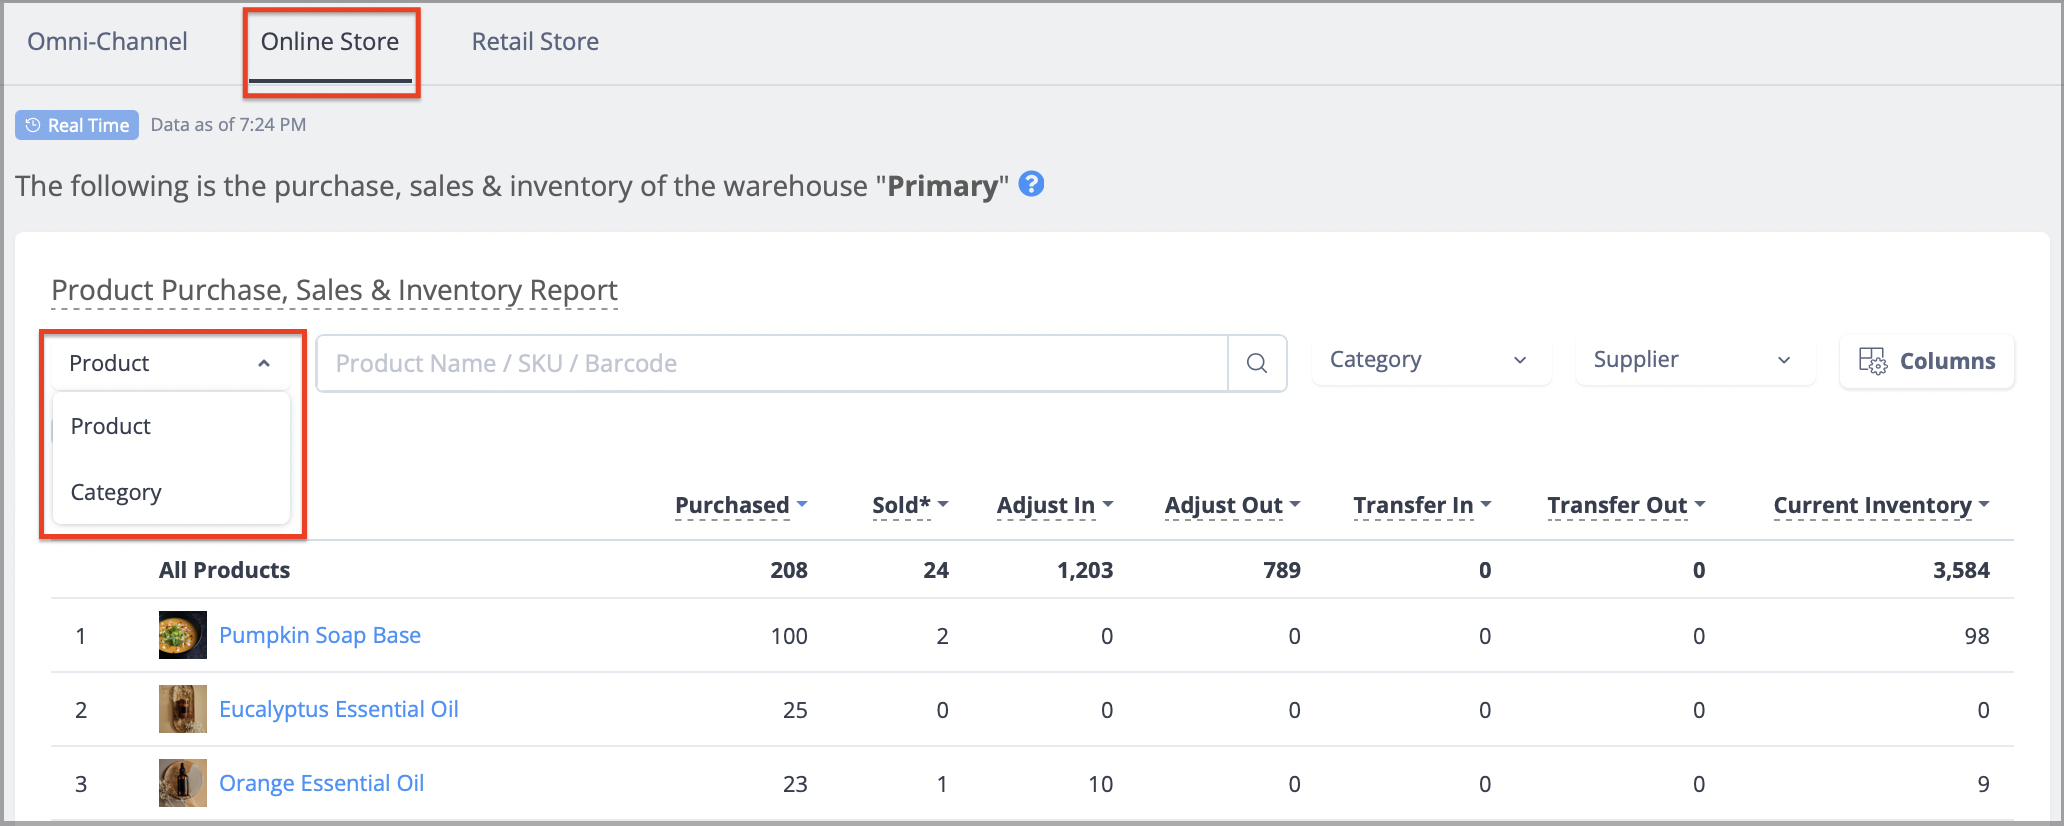The height and width of the screenshot is (826, 2064).
Task: Sort by Current Inventory column
Action: [x=1881, y=505]
